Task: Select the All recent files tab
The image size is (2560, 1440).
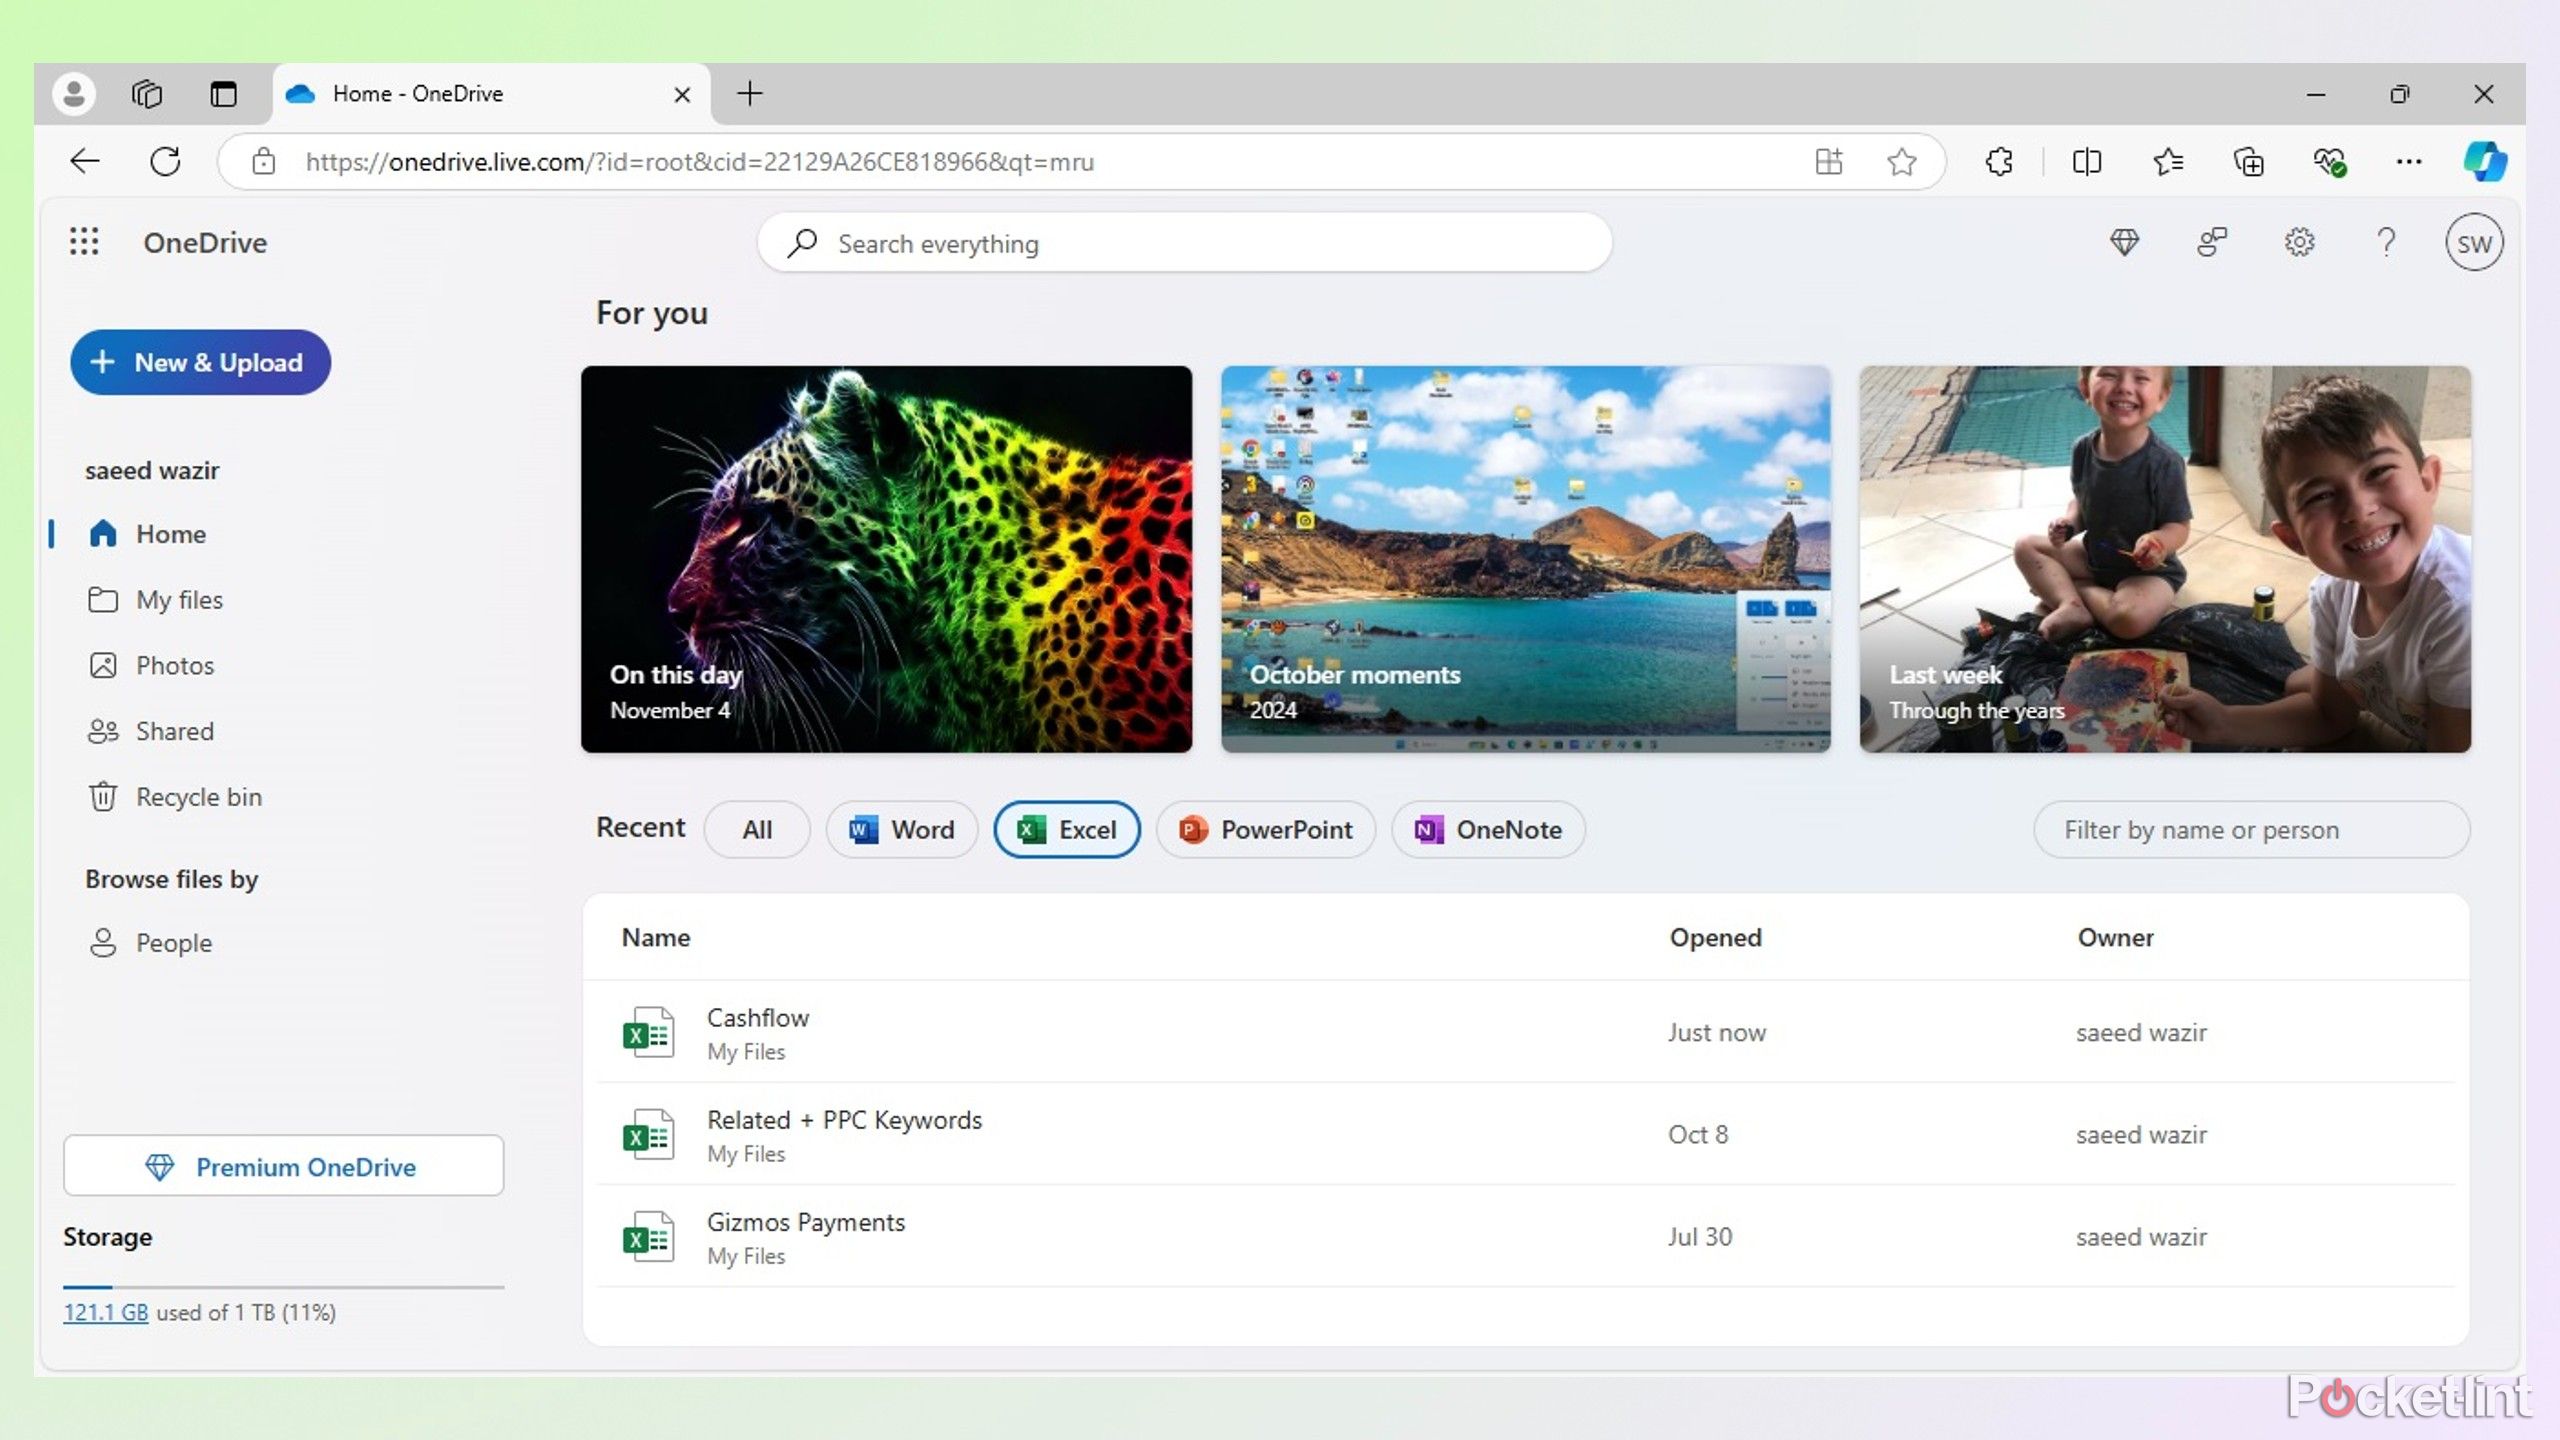Action: pos(756,828)
